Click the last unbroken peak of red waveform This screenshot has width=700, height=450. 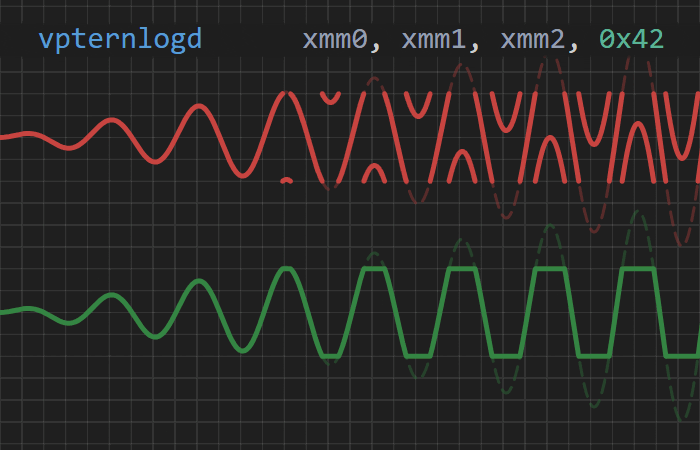(288, 93)
